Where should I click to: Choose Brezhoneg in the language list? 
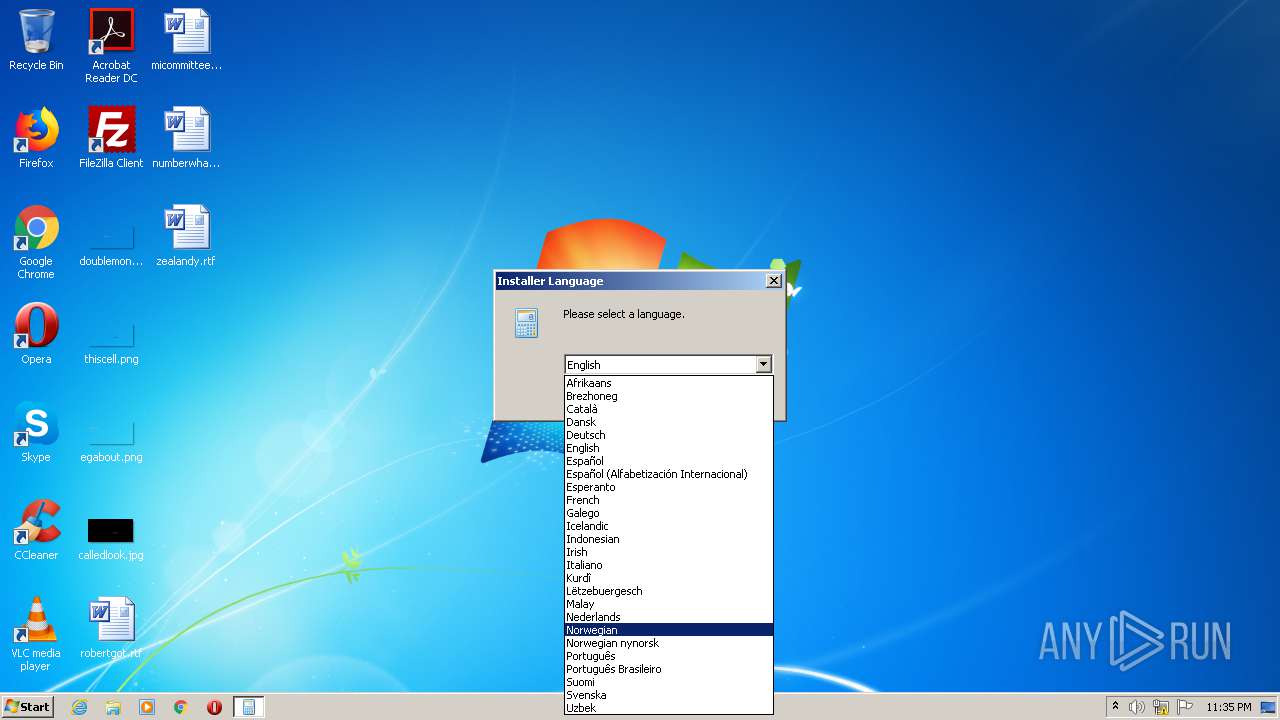coord(669,396)
